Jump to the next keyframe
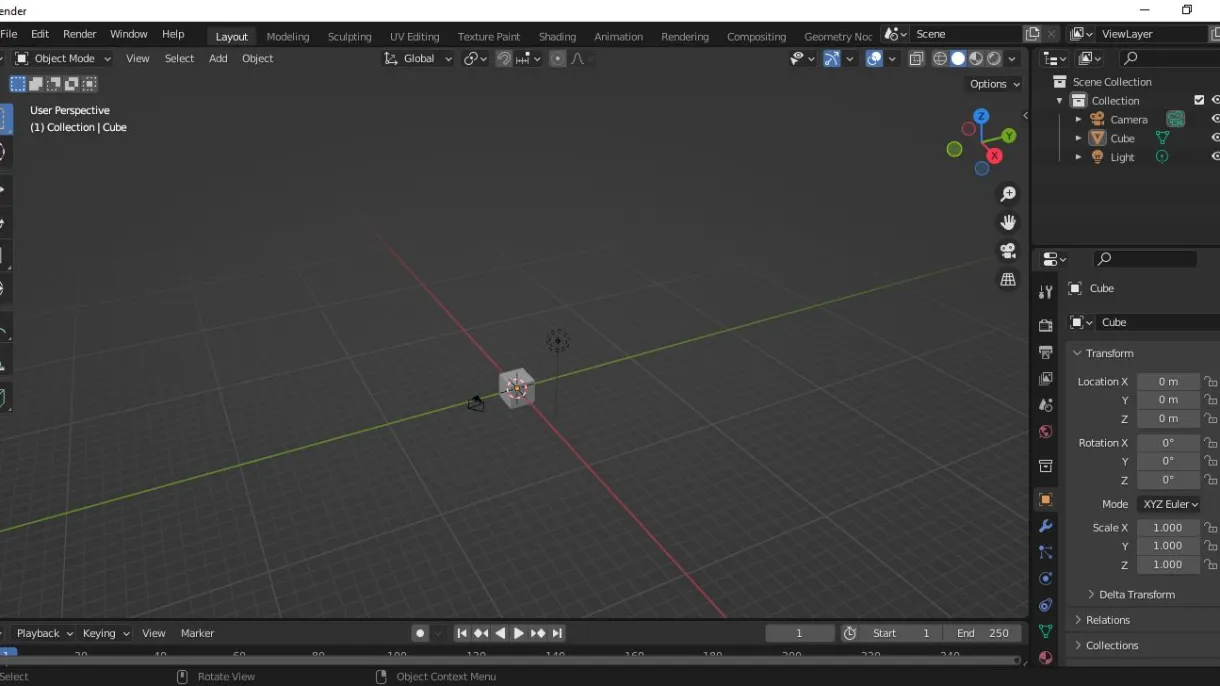 tap(538, 633)
